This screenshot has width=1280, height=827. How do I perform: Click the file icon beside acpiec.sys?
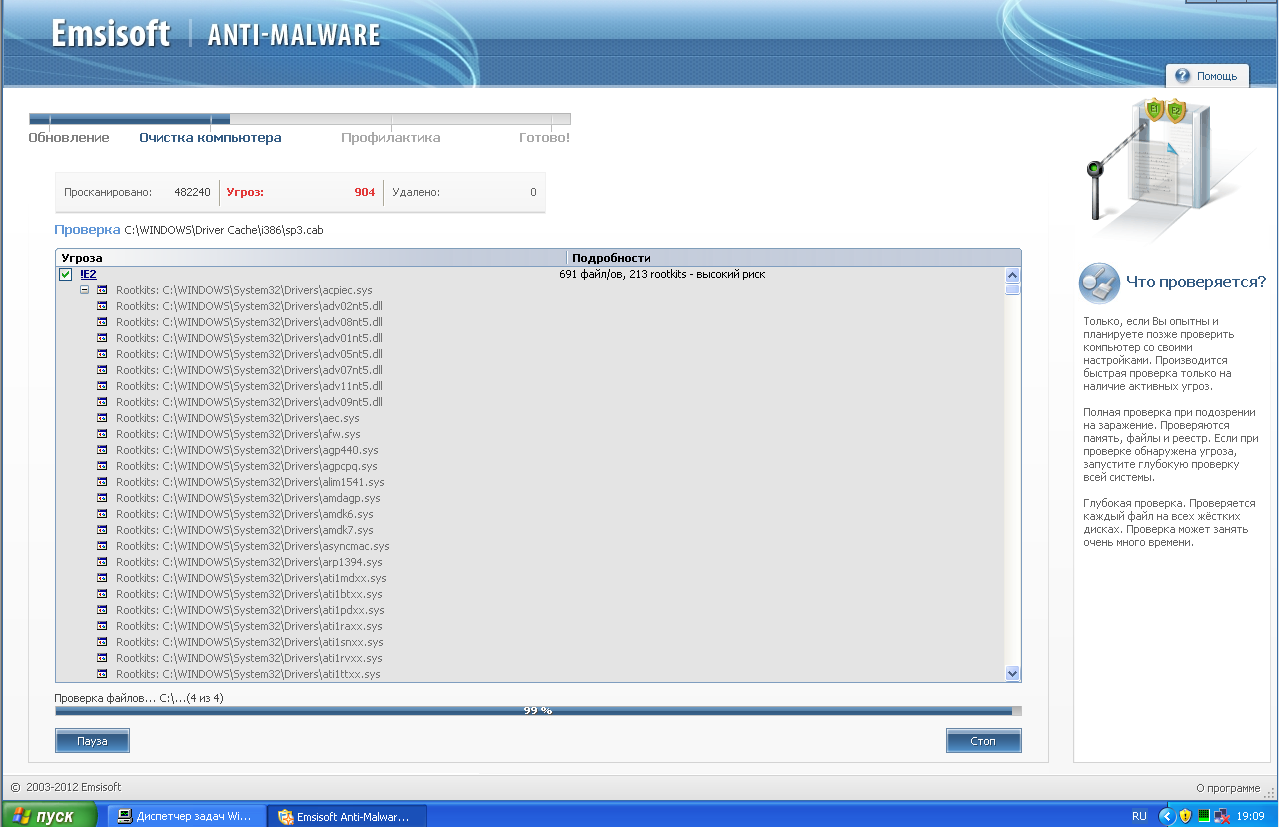point(102,290)
